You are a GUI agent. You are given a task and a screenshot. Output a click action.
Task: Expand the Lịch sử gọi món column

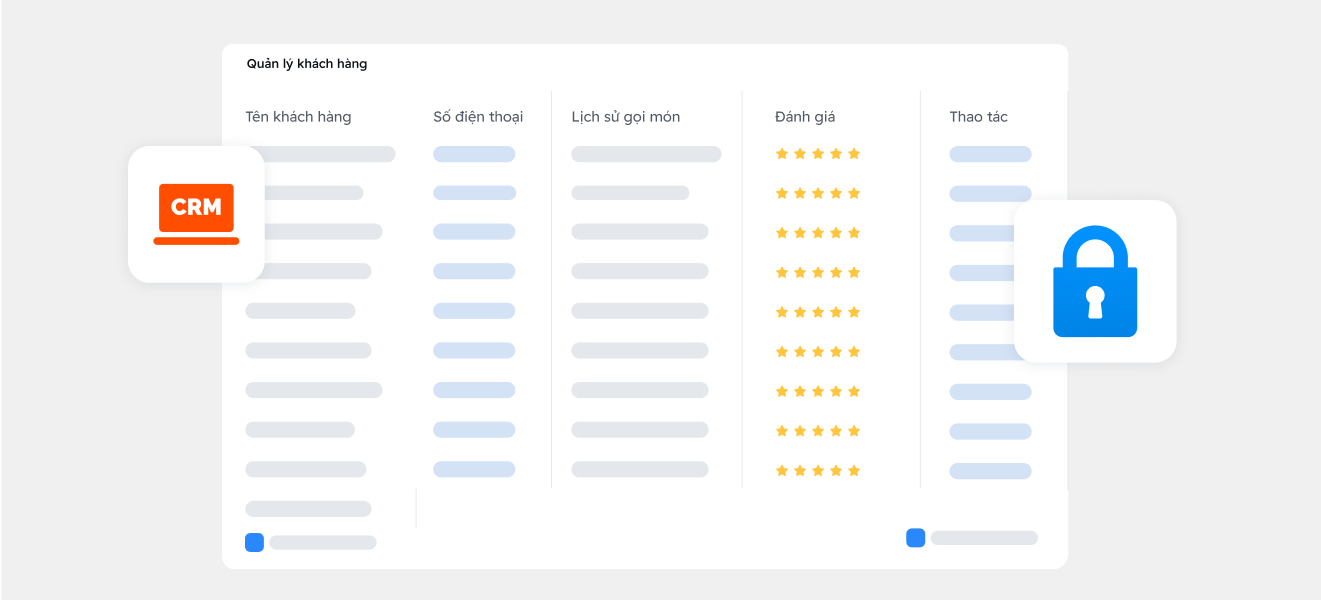tap(624, 116)
